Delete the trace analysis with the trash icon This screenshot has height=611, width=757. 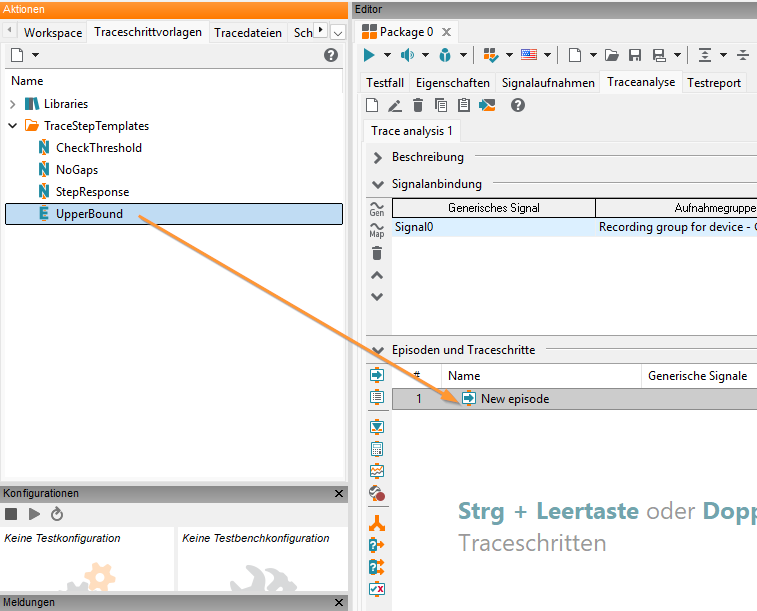coord(418,105)
